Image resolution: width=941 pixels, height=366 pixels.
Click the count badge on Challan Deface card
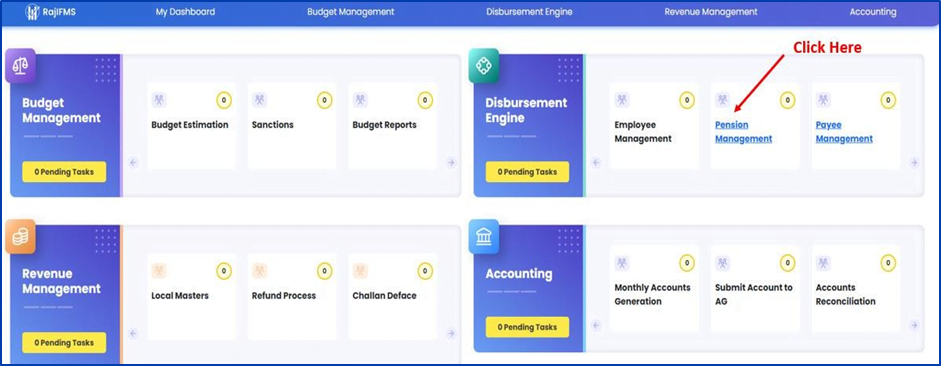pos(425,271)
